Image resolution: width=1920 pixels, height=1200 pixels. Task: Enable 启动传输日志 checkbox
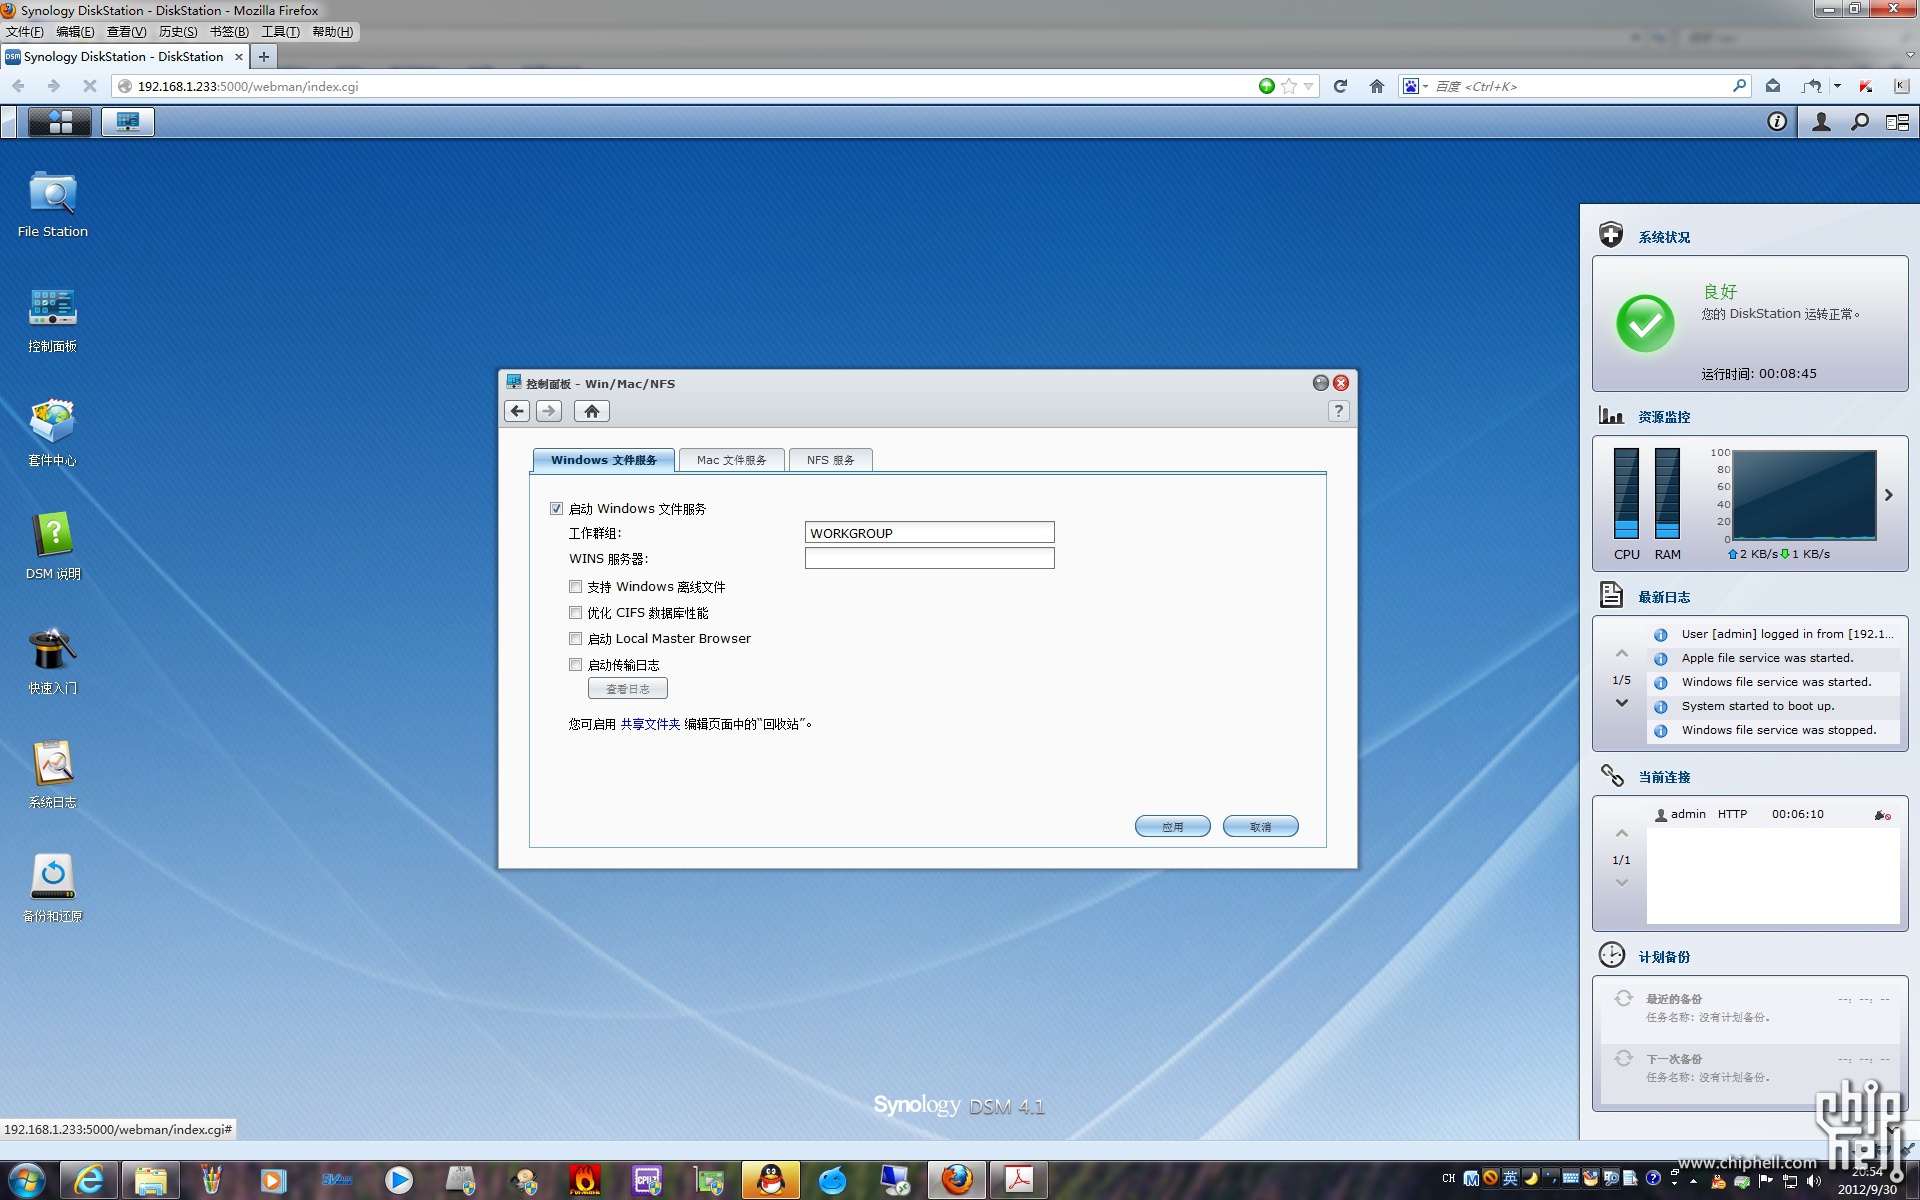[576, 665]
